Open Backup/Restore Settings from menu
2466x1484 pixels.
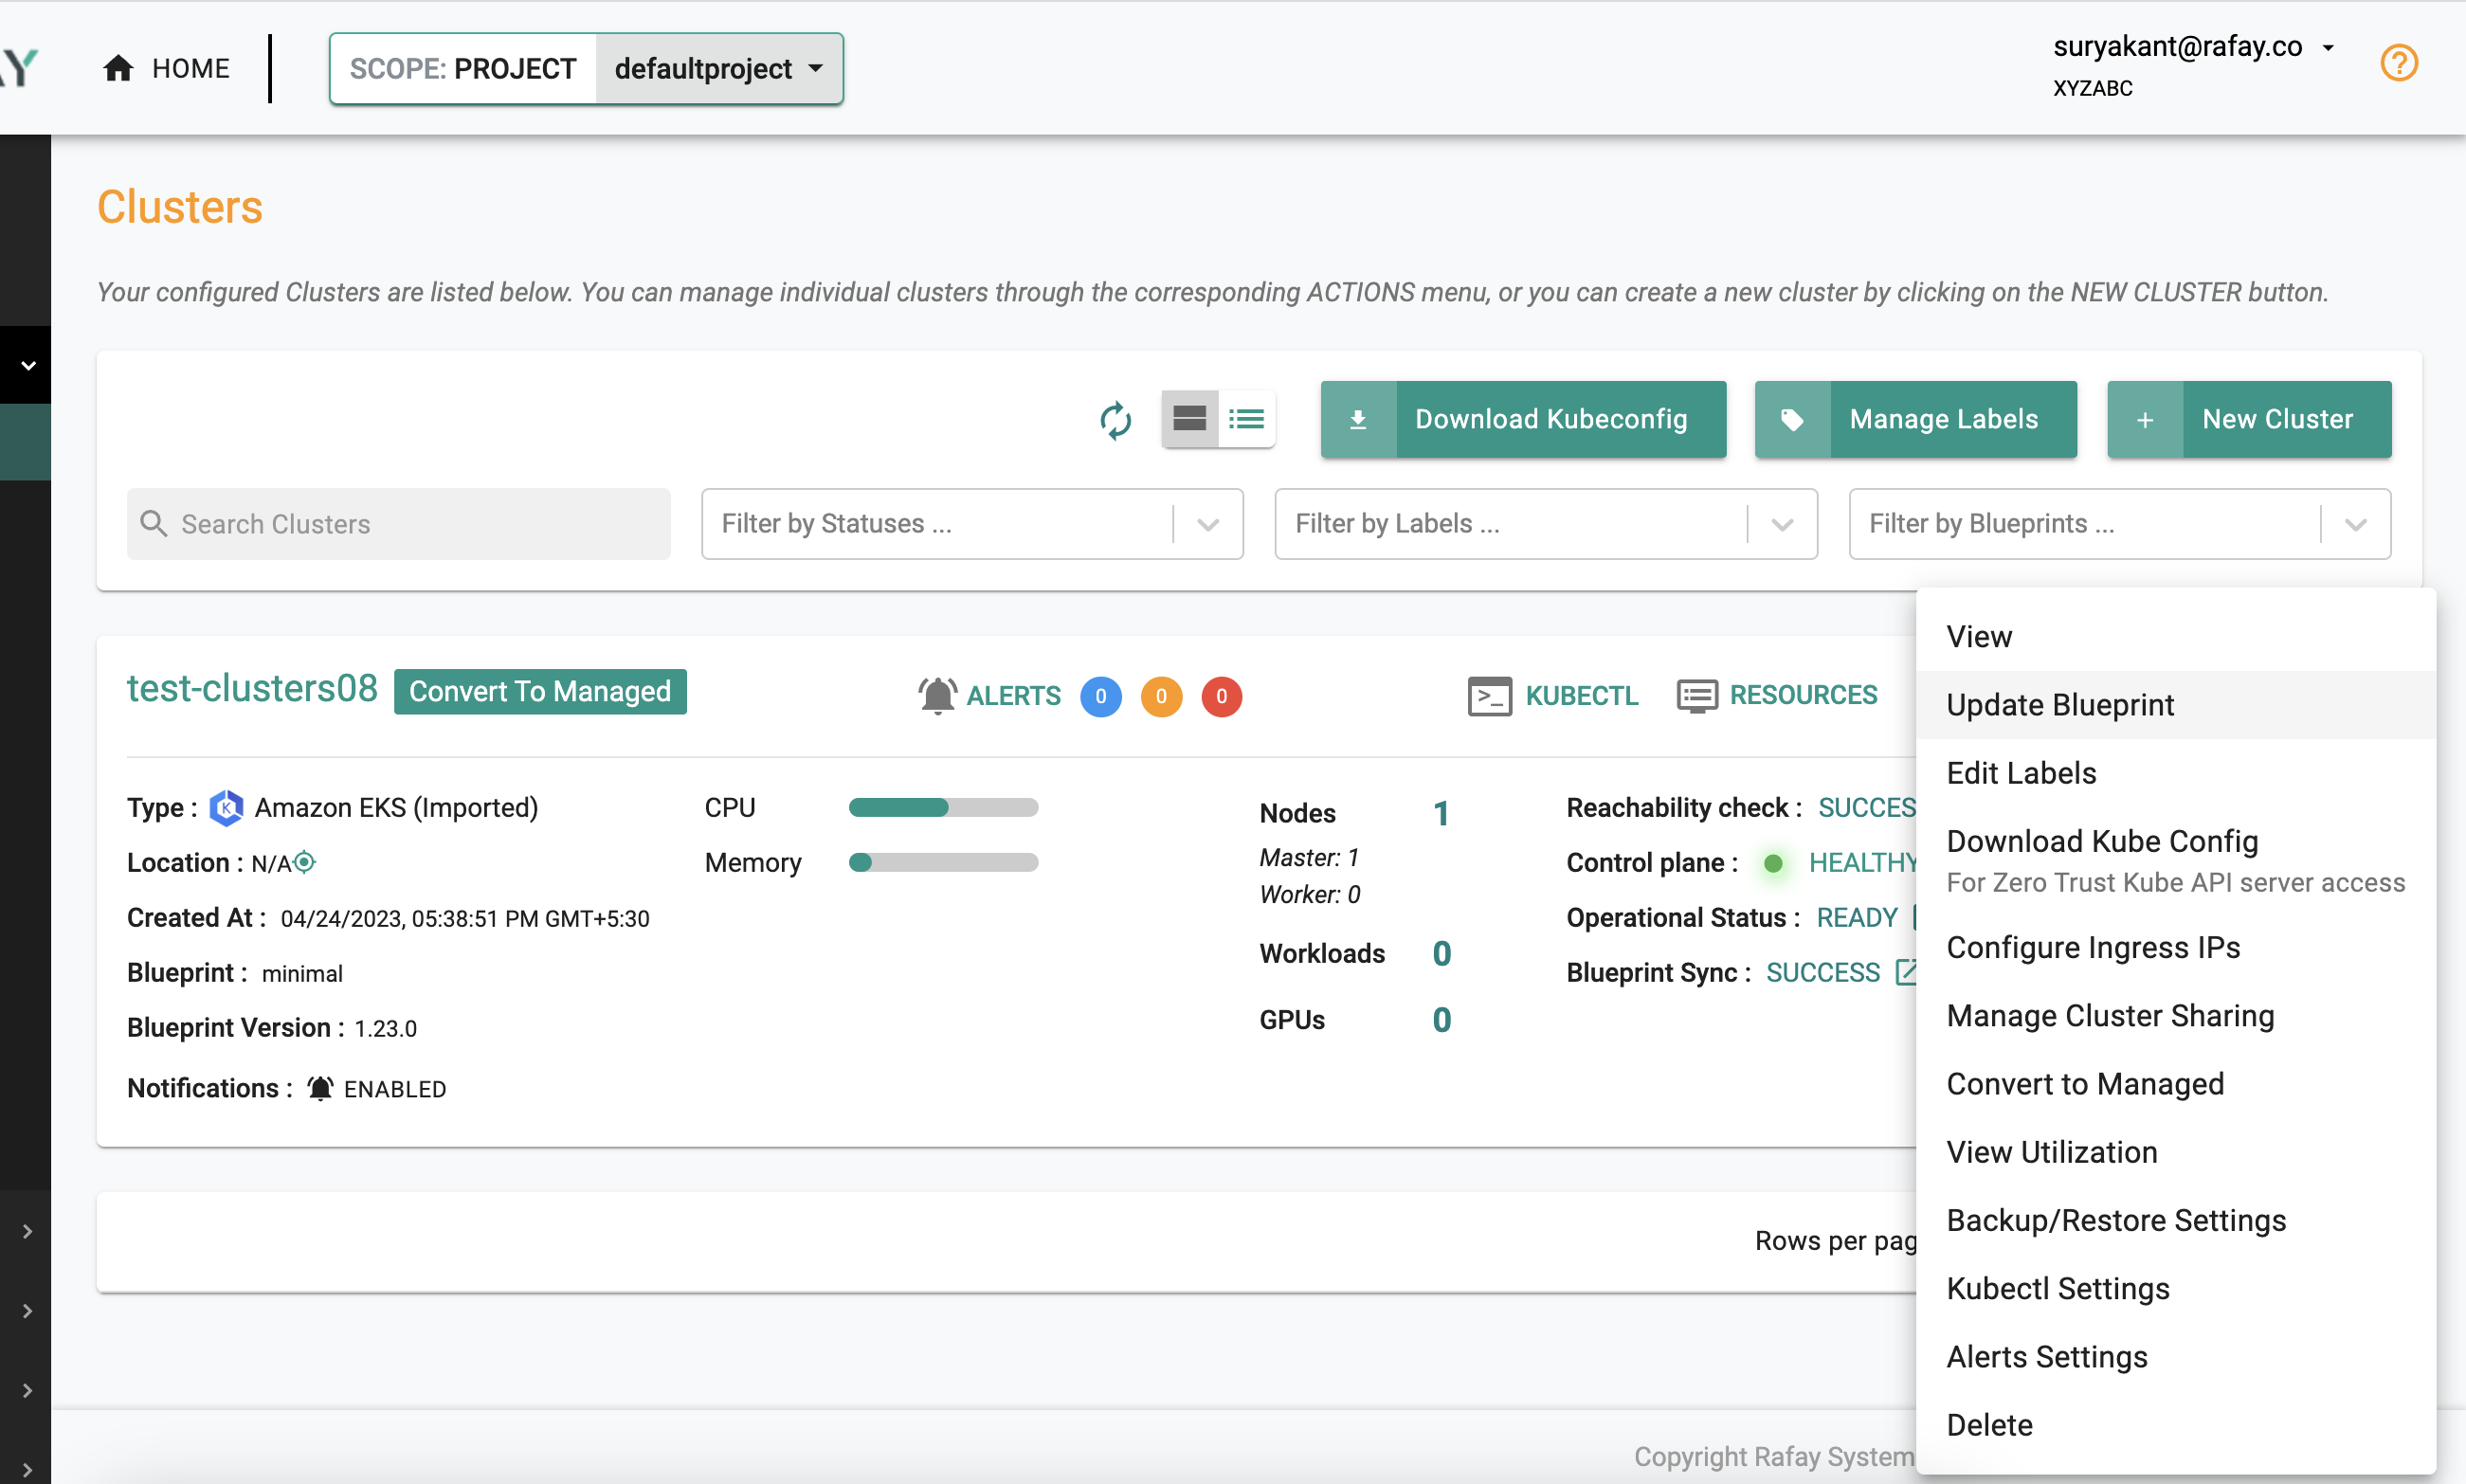[2175, 1220]
